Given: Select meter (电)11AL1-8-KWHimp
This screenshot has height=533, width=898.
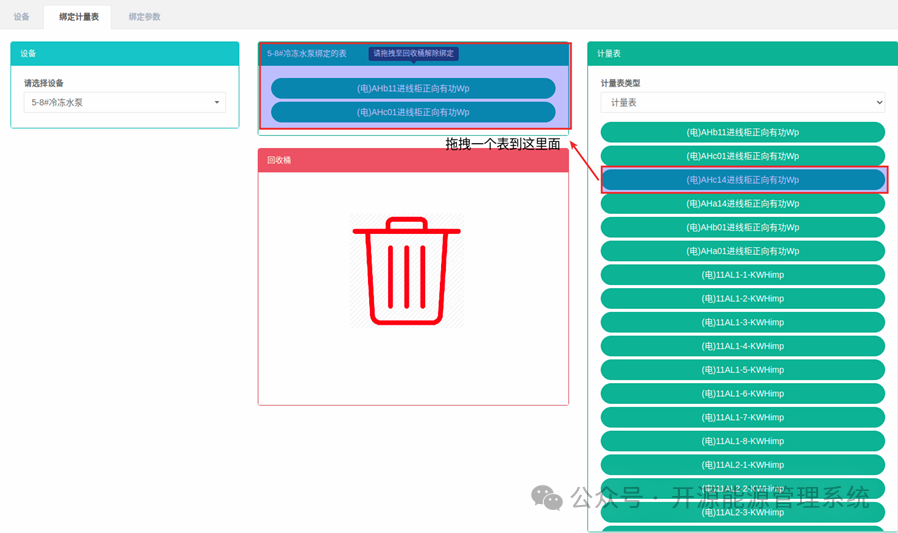Looking at the screenshot, I should (743, 441).
